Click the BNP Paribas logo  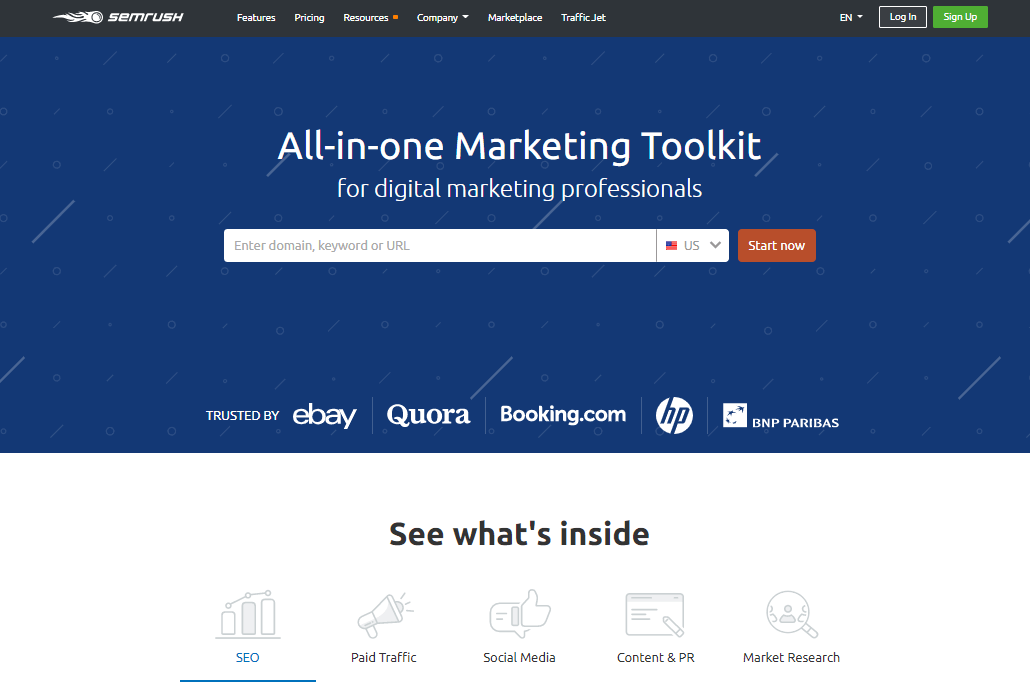781,416
